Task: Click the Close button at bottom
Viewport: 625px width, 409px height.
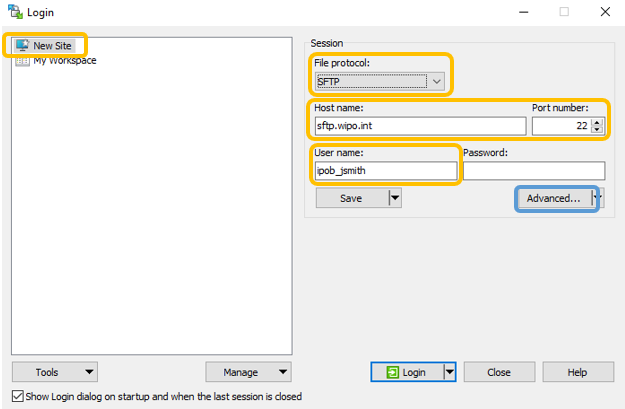Action: [499, 372]
